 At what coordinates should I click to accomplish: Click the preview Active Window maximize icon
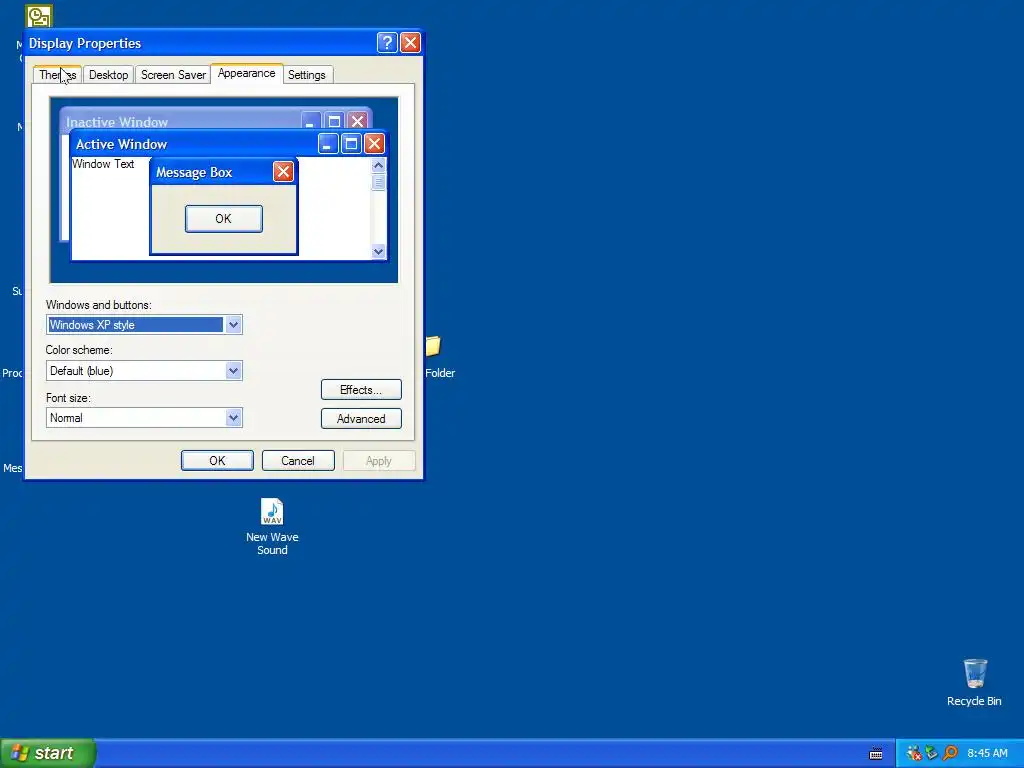tap(351, 144)
